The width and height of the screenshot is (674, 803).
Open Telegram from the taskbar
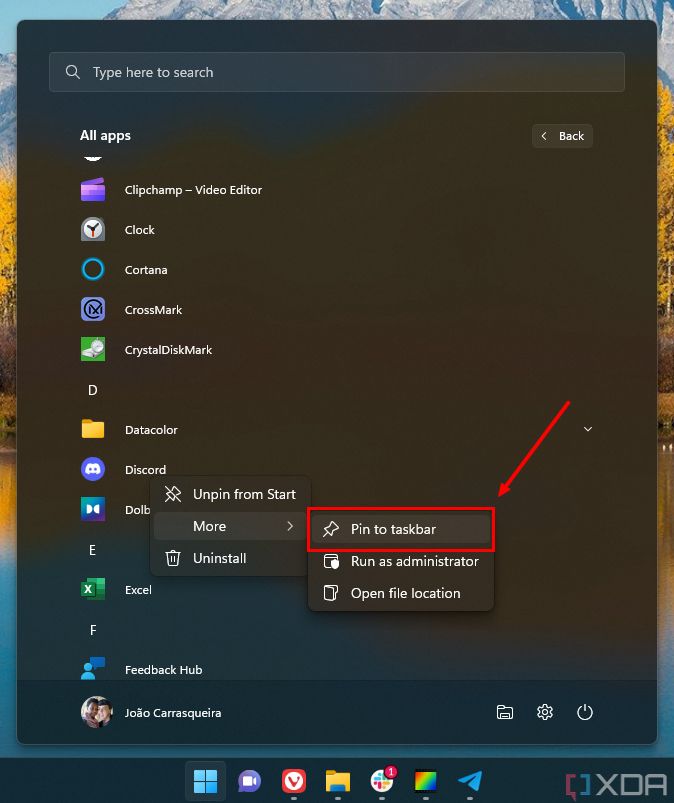click(x=470, y=781)
